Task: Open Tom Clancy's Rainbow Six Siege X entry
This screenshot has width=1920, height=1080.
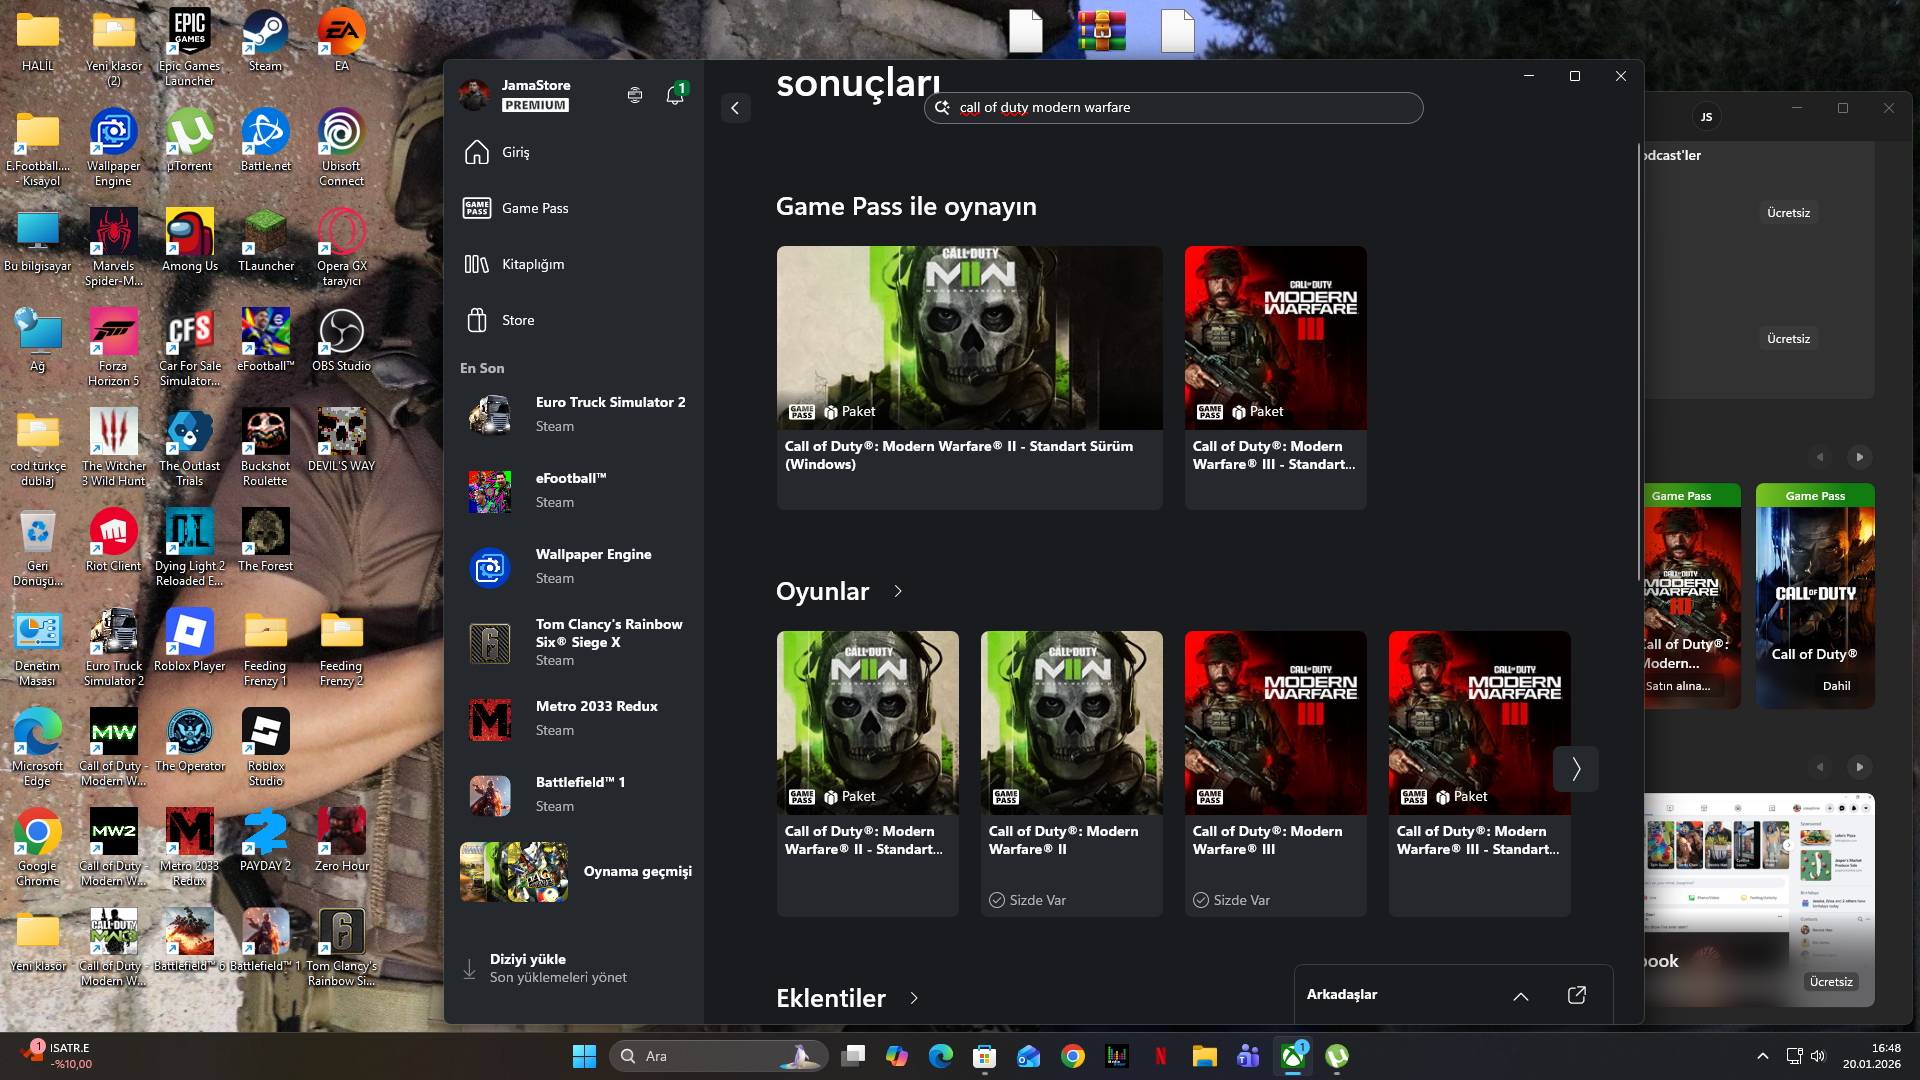Action: tap(574, 642)
